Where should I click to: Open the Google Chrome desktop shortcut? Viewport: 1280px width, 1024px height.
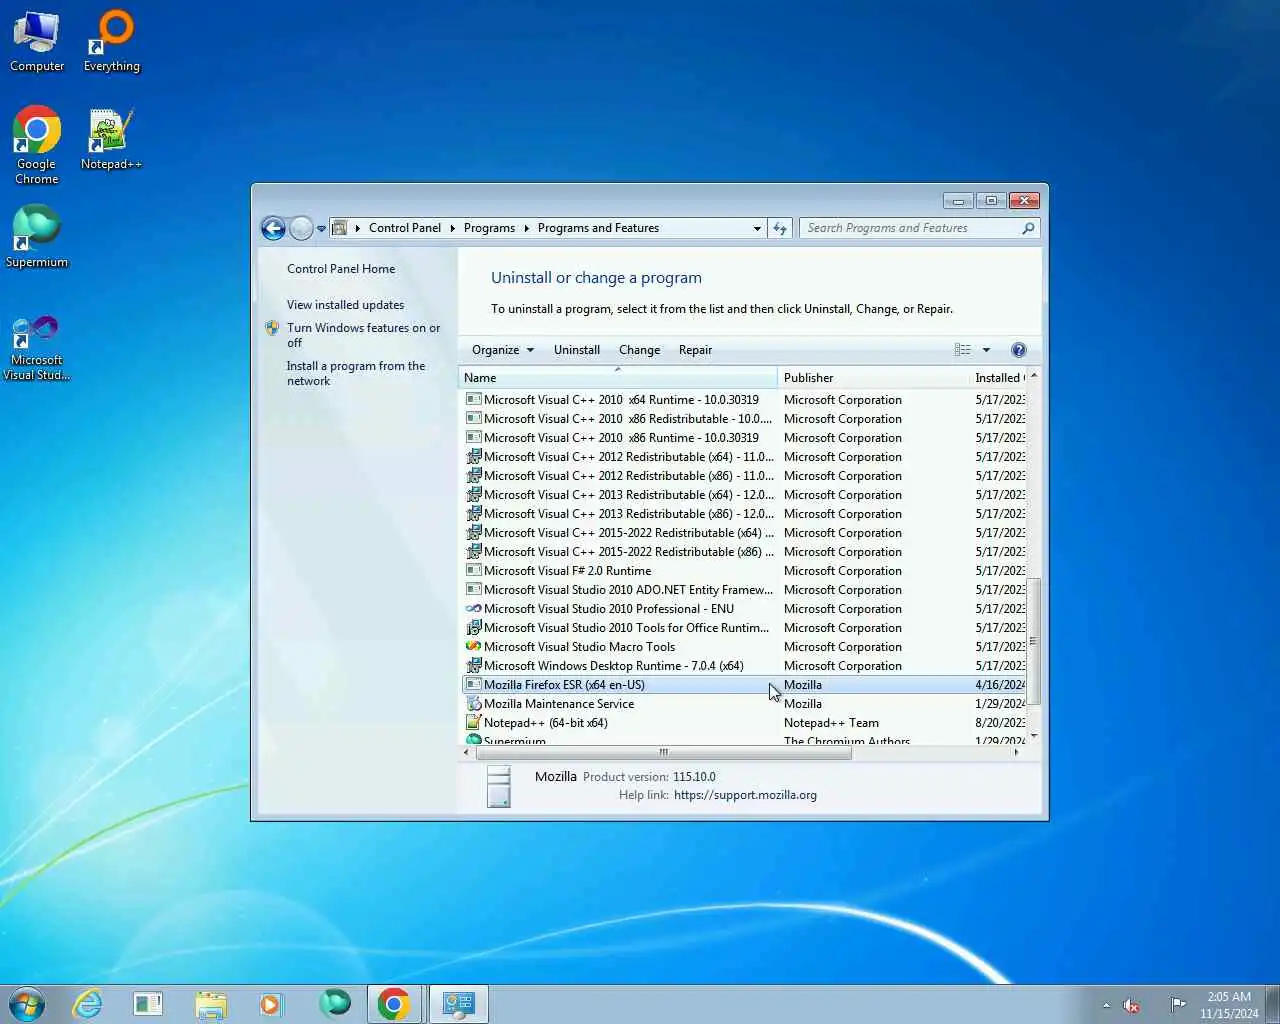tap(37, 146)
